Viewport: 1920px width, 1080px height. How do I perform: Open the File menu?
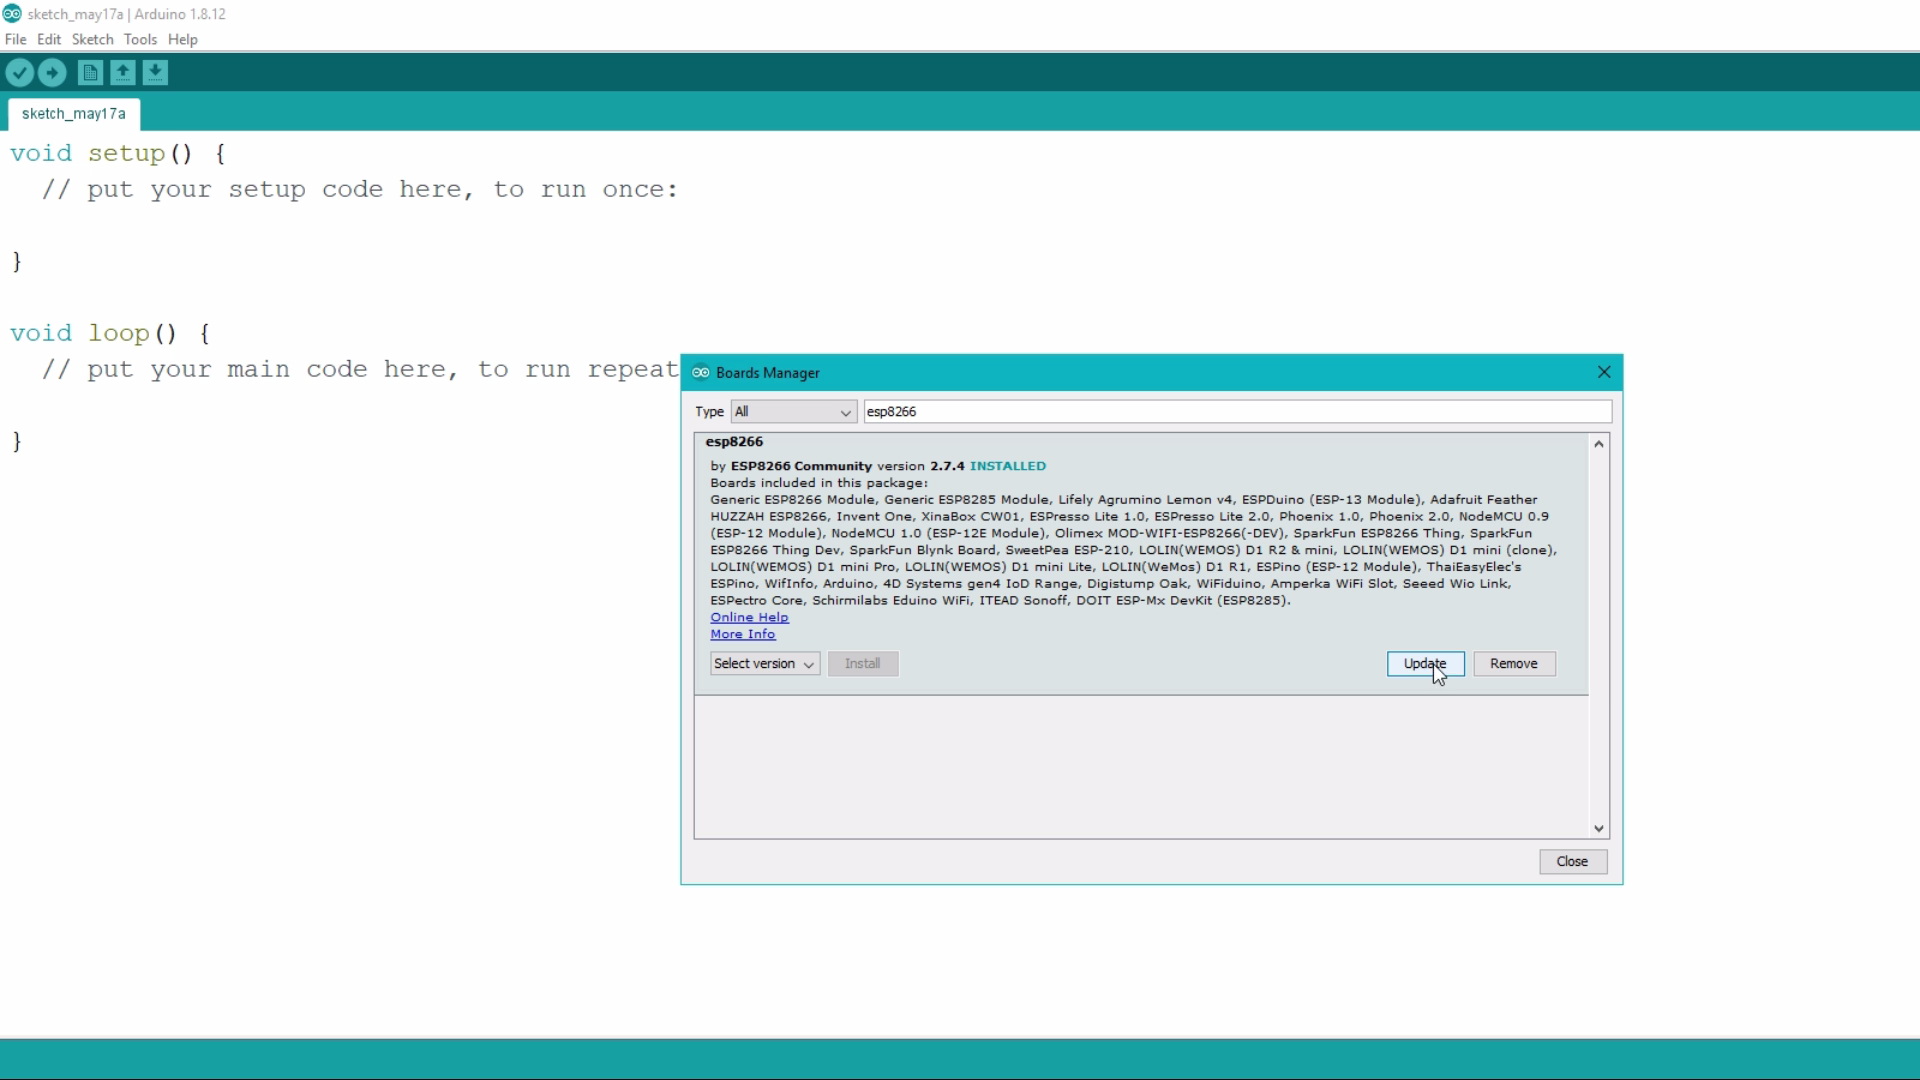tap(15, 40)
